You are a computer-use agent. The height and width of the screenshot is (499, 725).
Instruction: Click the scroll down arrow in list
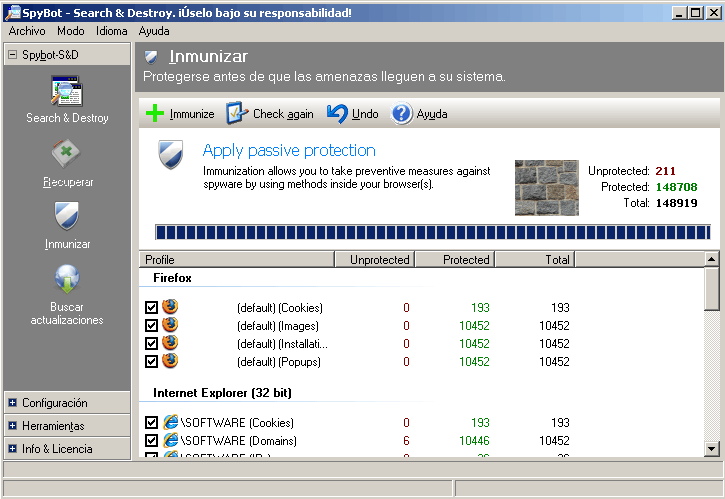click(x=712, y=449)
